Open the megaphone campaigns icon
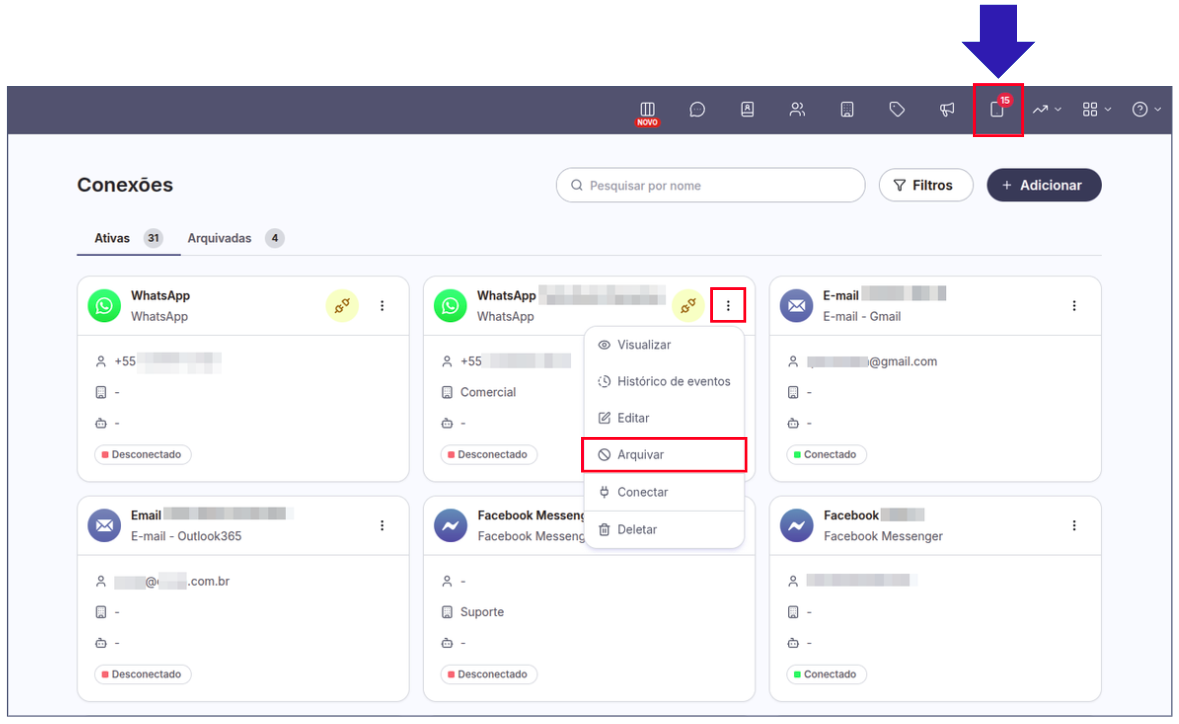Screen dimensions: 1179x724 click(x=947, y=110)
